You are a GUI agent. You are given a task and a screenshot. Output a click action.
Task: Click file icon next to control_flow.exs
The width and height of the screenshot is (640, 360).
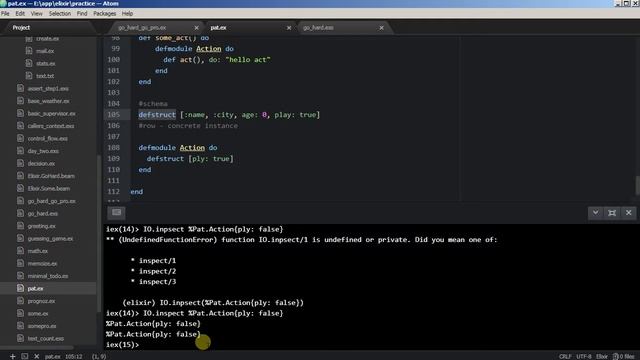pyautogui.click(x=20, y=138)
